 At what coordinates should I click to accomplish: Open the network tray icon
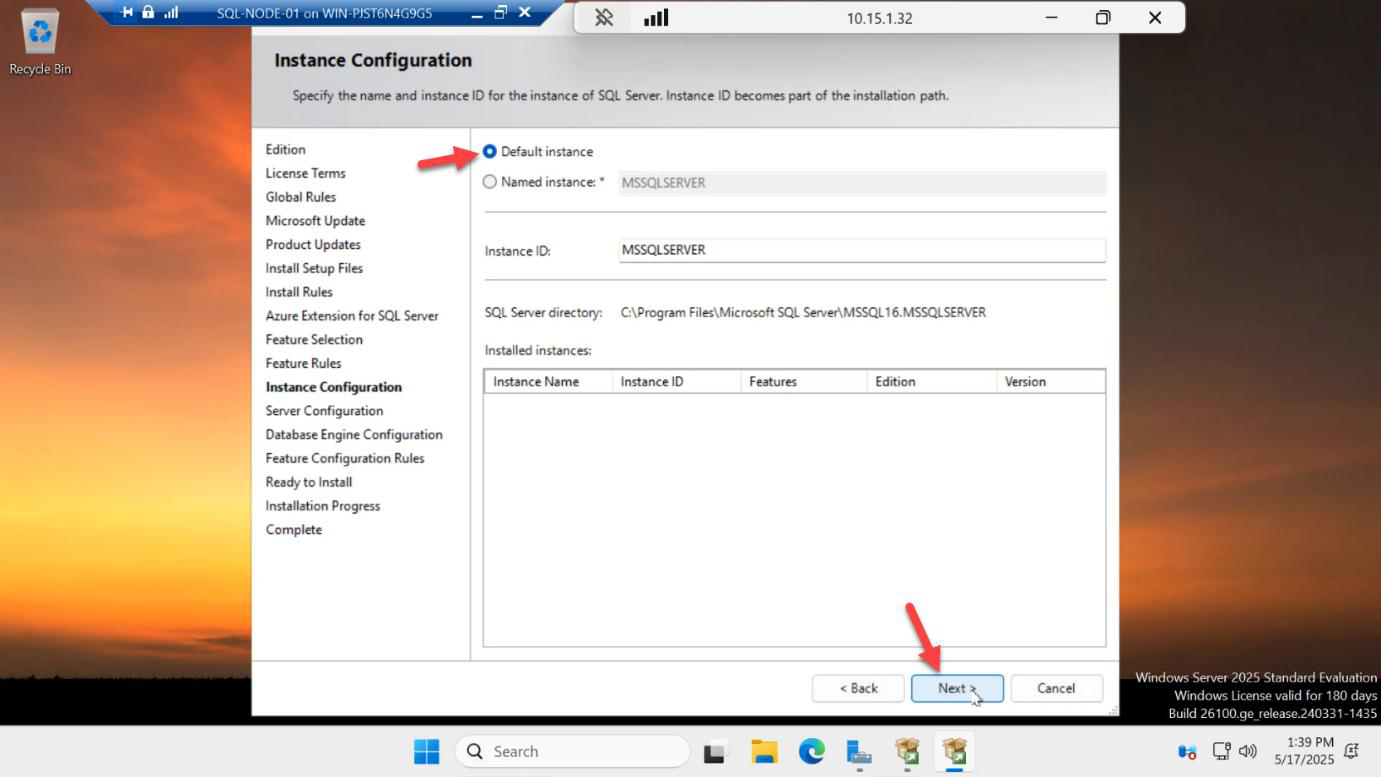coord(1221,751)
